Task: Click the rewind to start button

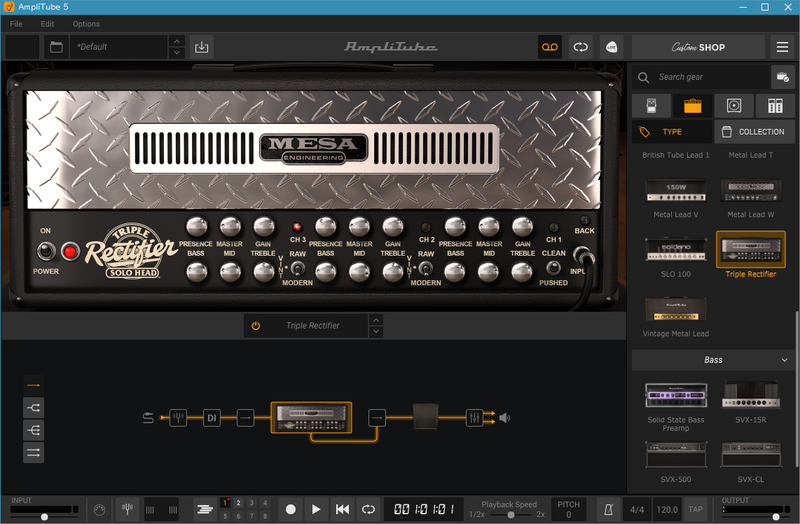Action: [x=342, y=509]
